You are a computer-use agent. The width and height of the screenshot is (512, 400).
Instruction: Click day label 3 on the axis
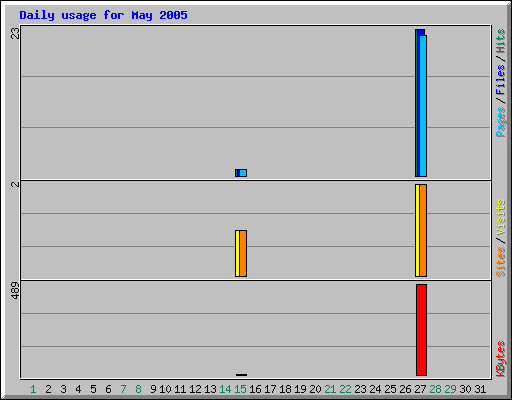[63, 389]
